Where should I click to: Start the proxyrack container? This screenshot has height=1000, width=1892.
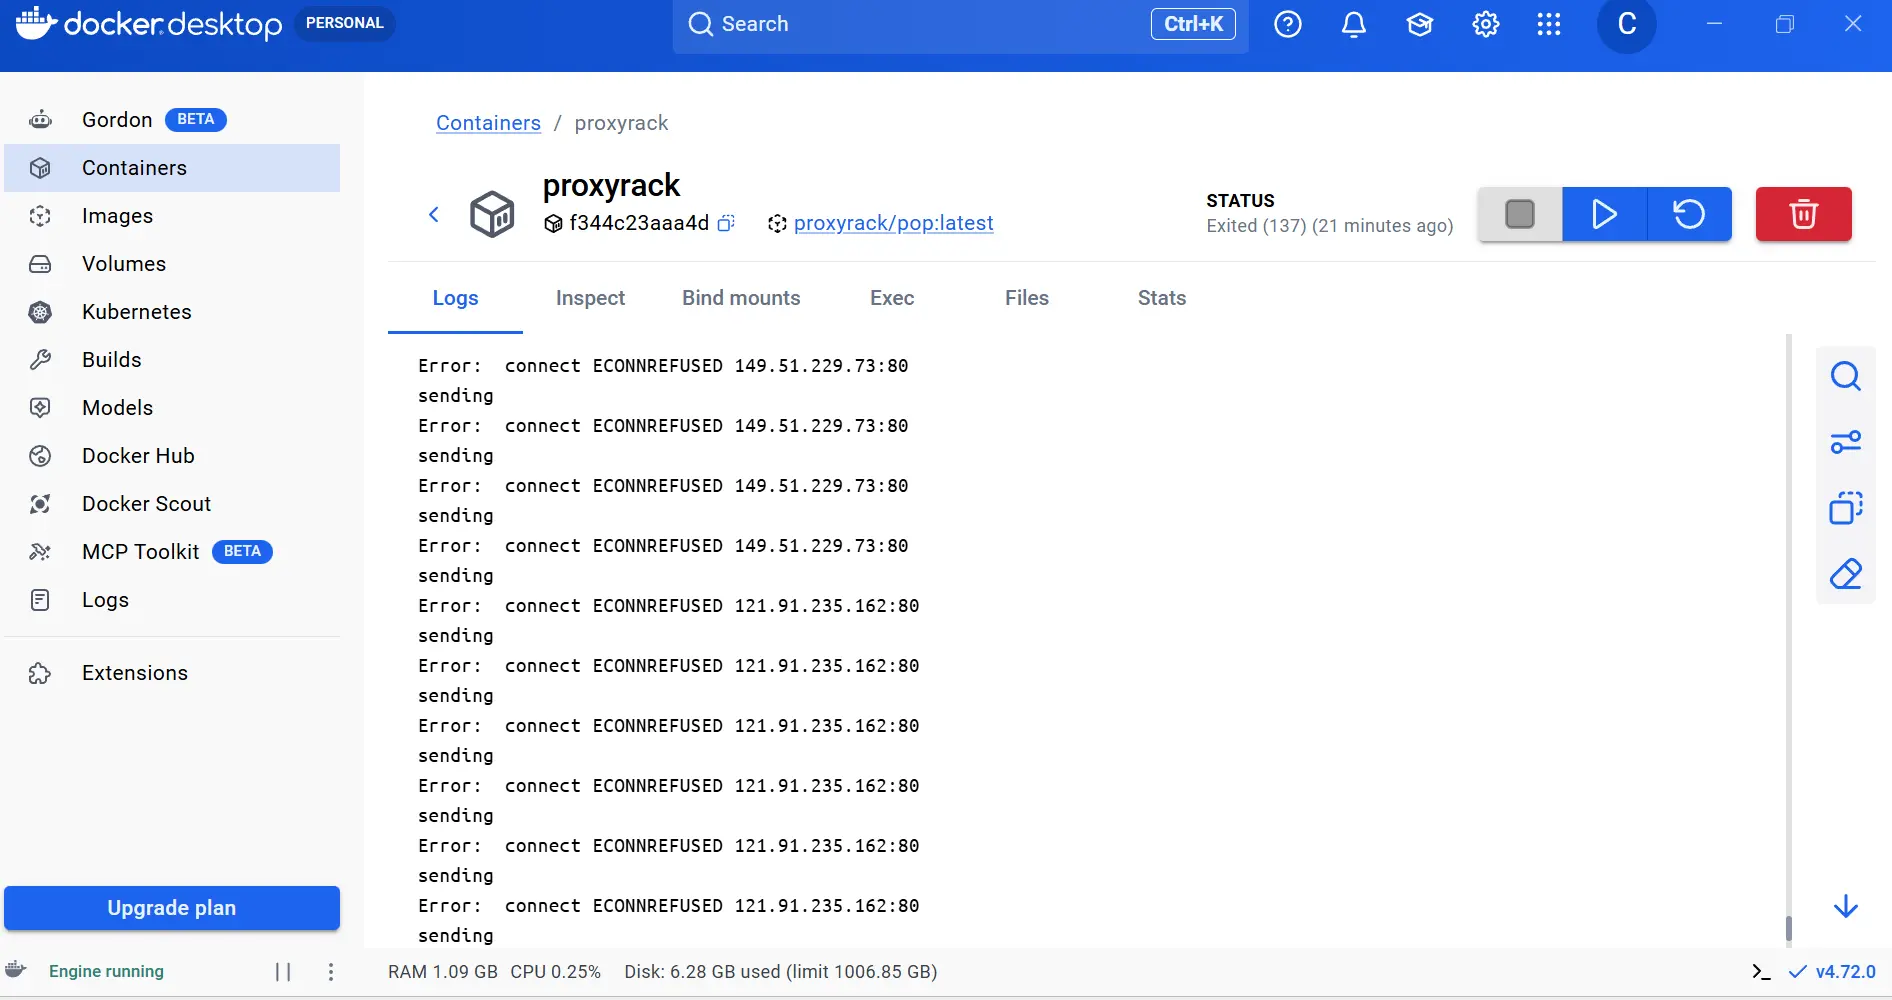coord(1604,214)
